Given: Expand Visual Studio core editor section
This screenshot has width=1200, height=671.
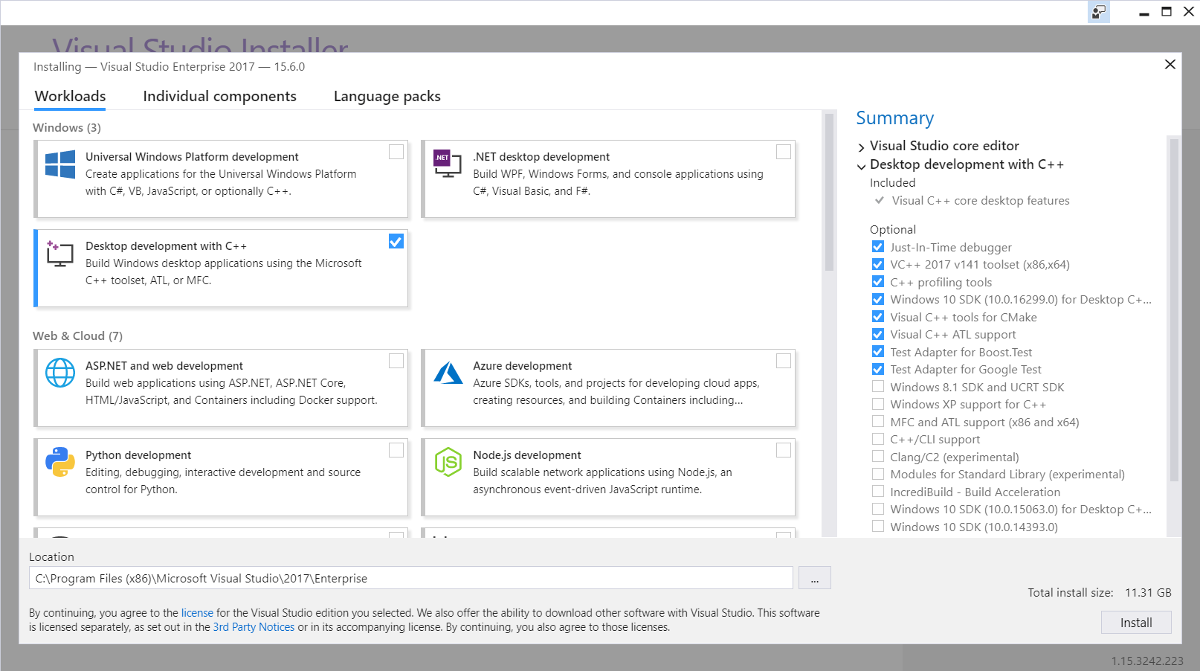Looking at the screenshot, I should click(861, 147).
